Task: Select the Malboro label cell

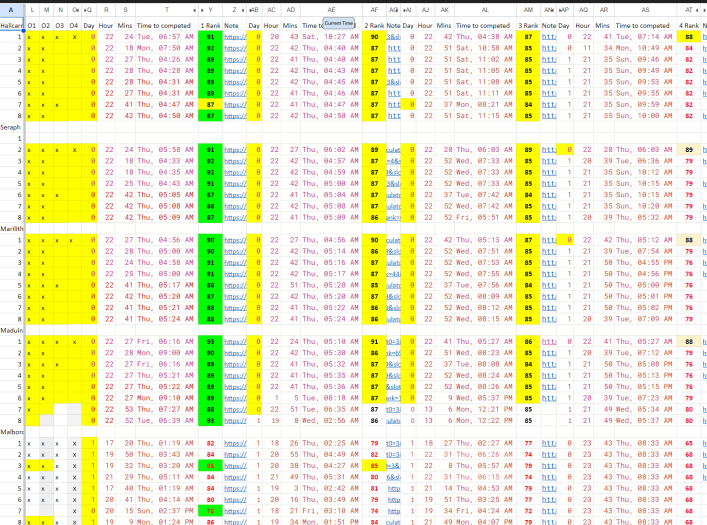Action: click(12, 432)
